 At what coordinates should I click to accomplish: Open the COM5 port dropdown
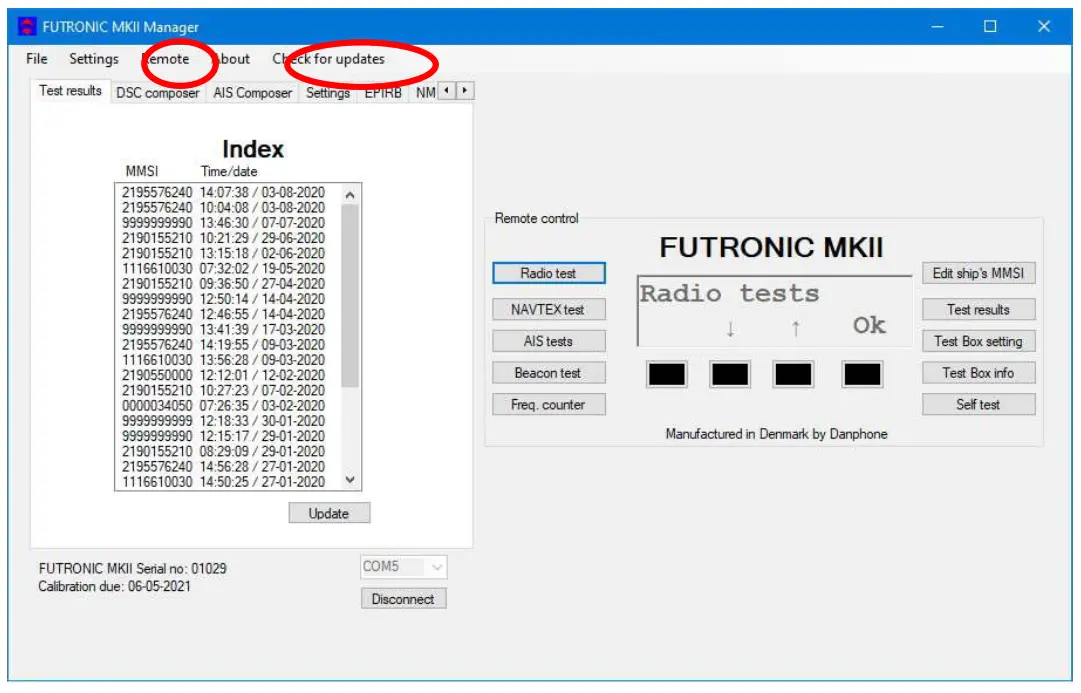(x=437, y=567)
